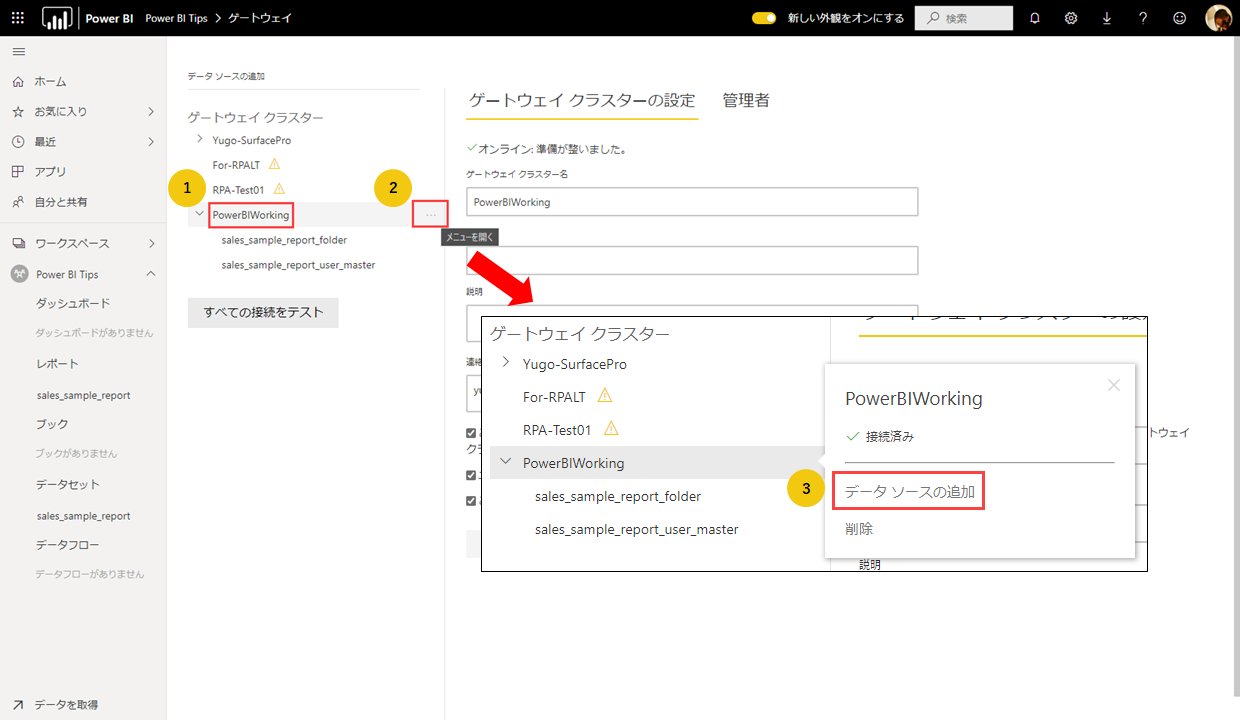
Task: Switch to the 管理者 tab
Action: (746, 100)
